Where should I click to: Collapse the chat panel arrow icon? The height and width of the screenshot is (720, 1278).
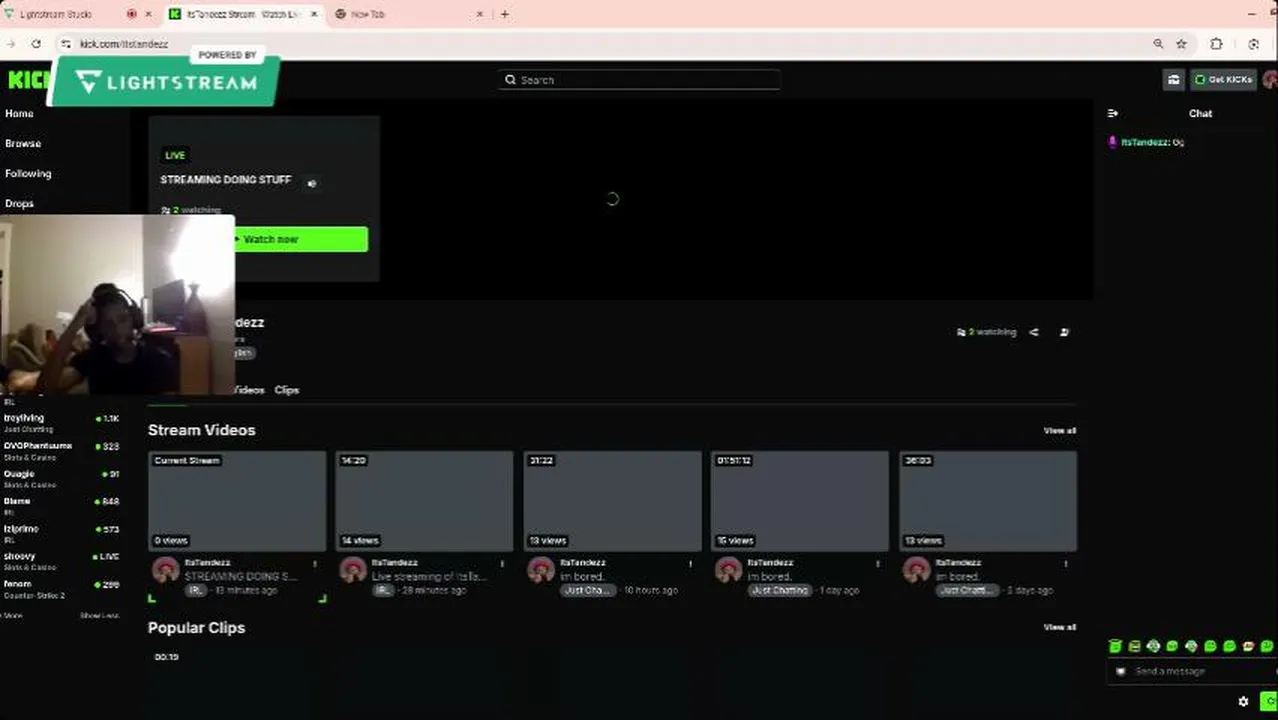pyautogui.click(x=1113, y=113)
